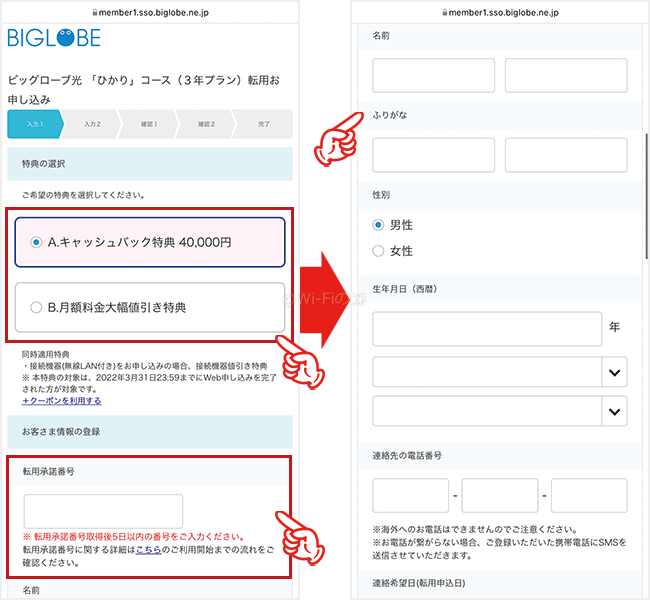
Task: Click the 生年月日（西暦） label
Action: pyautogui.click(x=405, y=289)
